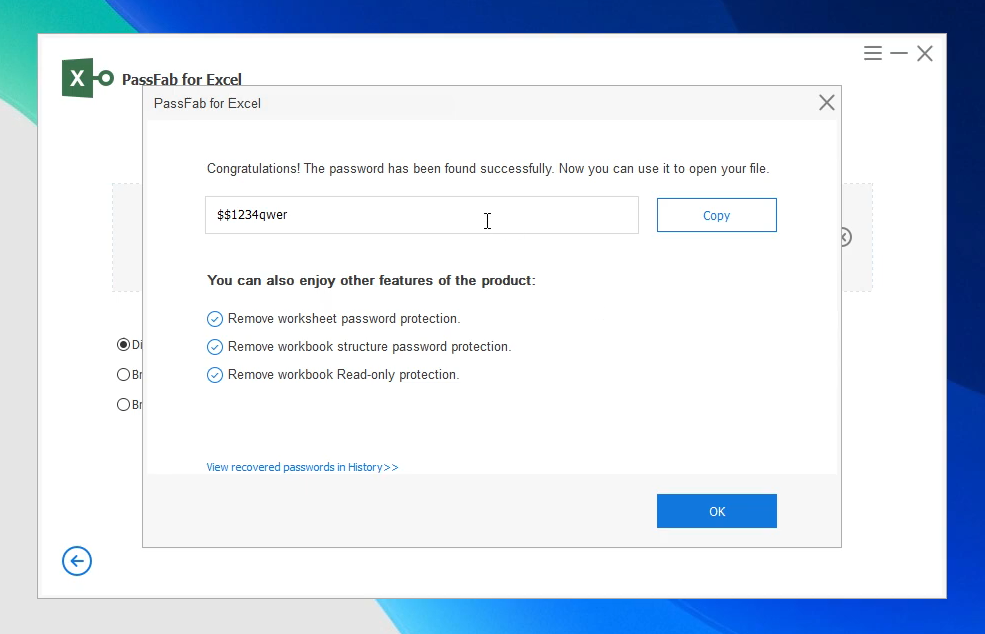Click checkmark icon beside workbook structure protection
Image resolution: width=985 pixels, height=634 pixels.
click(215, 347)
